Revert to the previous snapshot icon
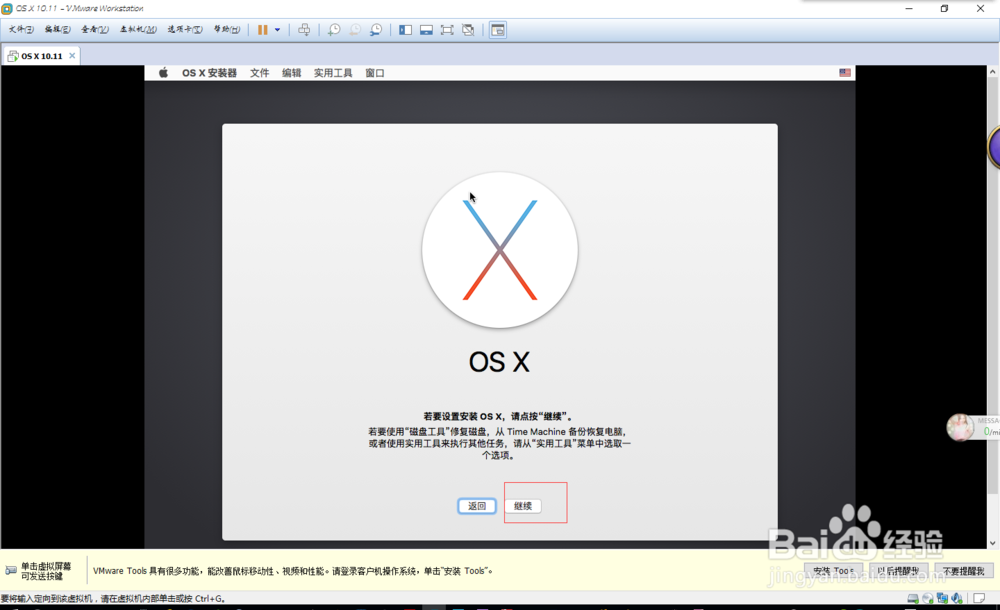This screenshot has width=1000, height=610. click(x=355, y=30)
